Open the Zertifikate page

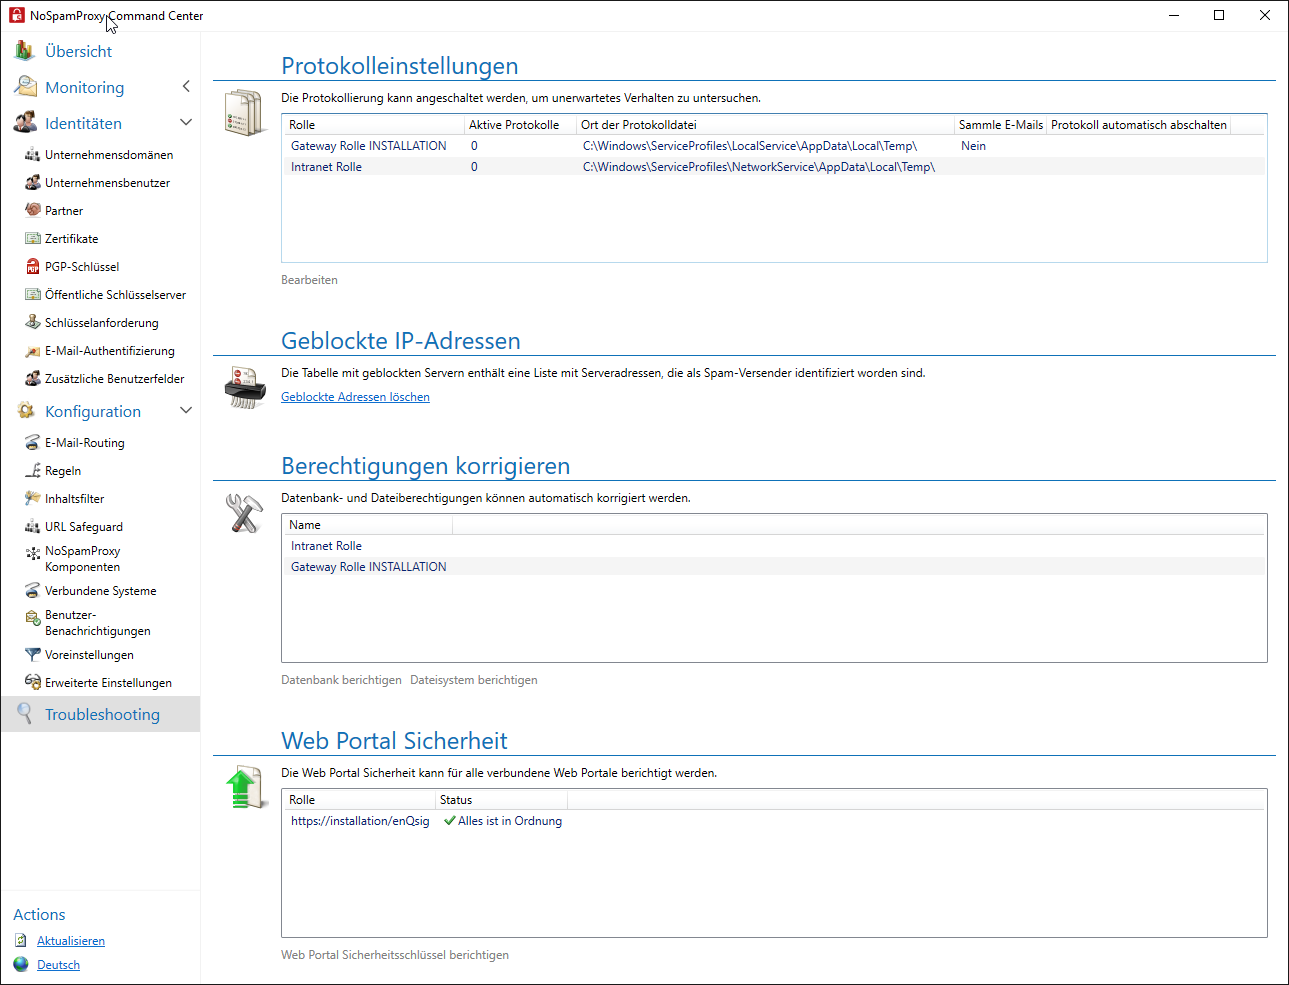coord(72,239)
